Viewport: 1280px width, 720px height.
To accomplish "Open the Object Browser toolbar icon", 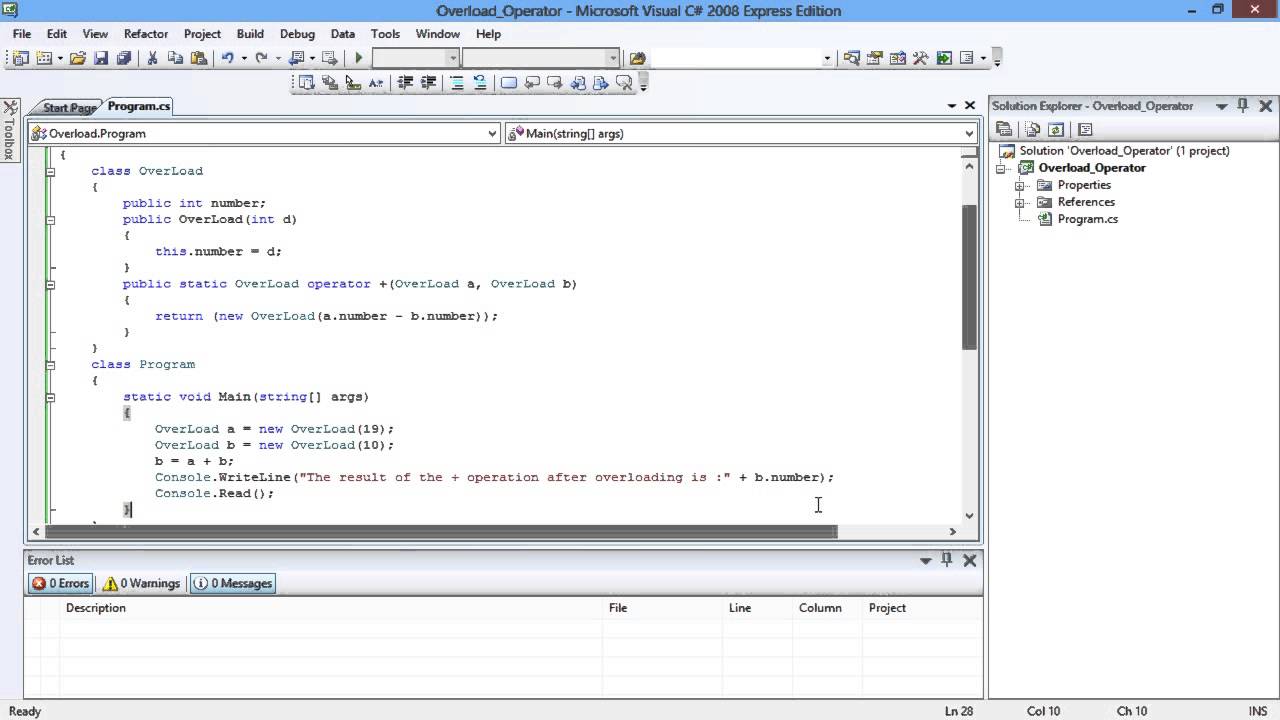I will tap(898, 58).
